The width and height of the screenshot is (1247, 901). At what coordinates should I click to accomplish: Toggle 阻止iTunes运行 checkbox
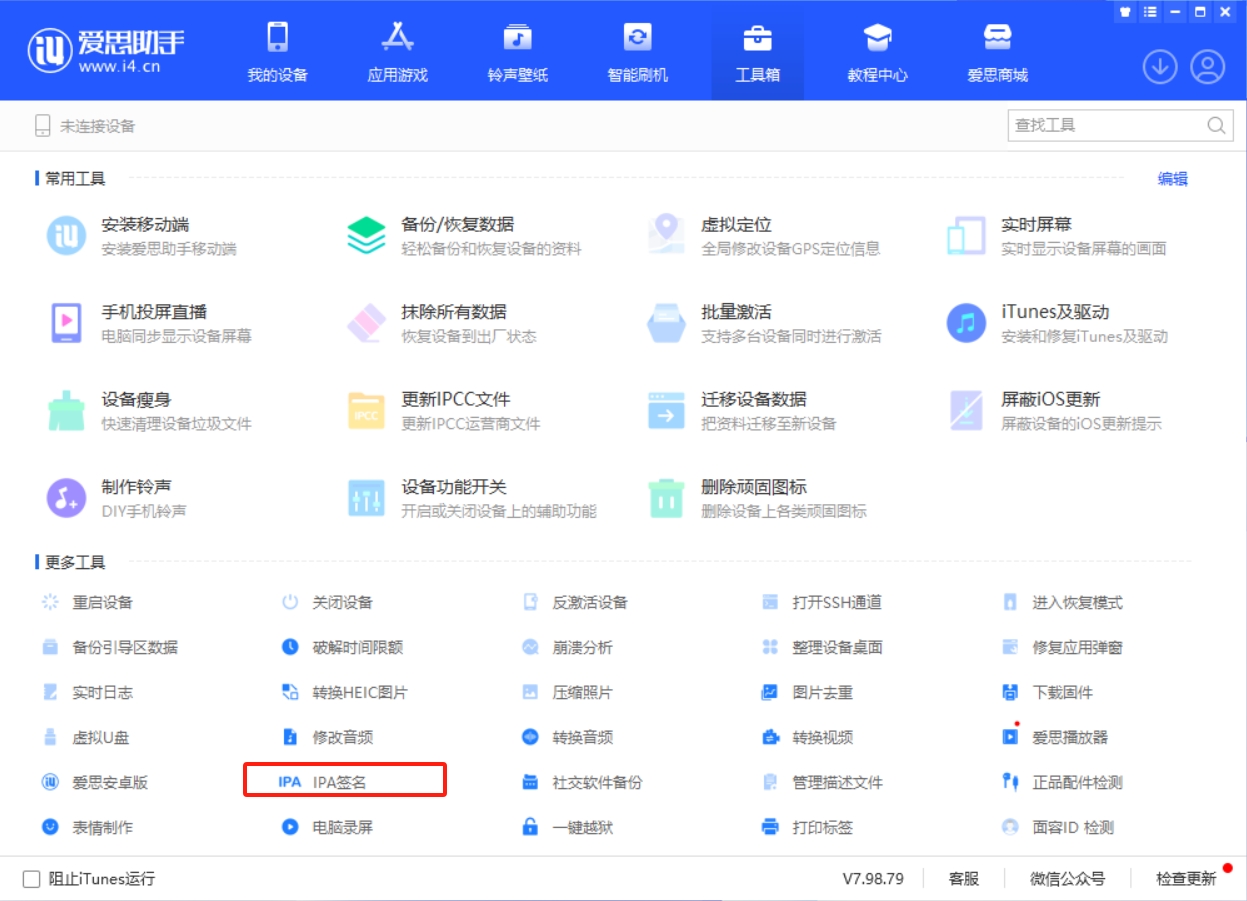(31, 879)
